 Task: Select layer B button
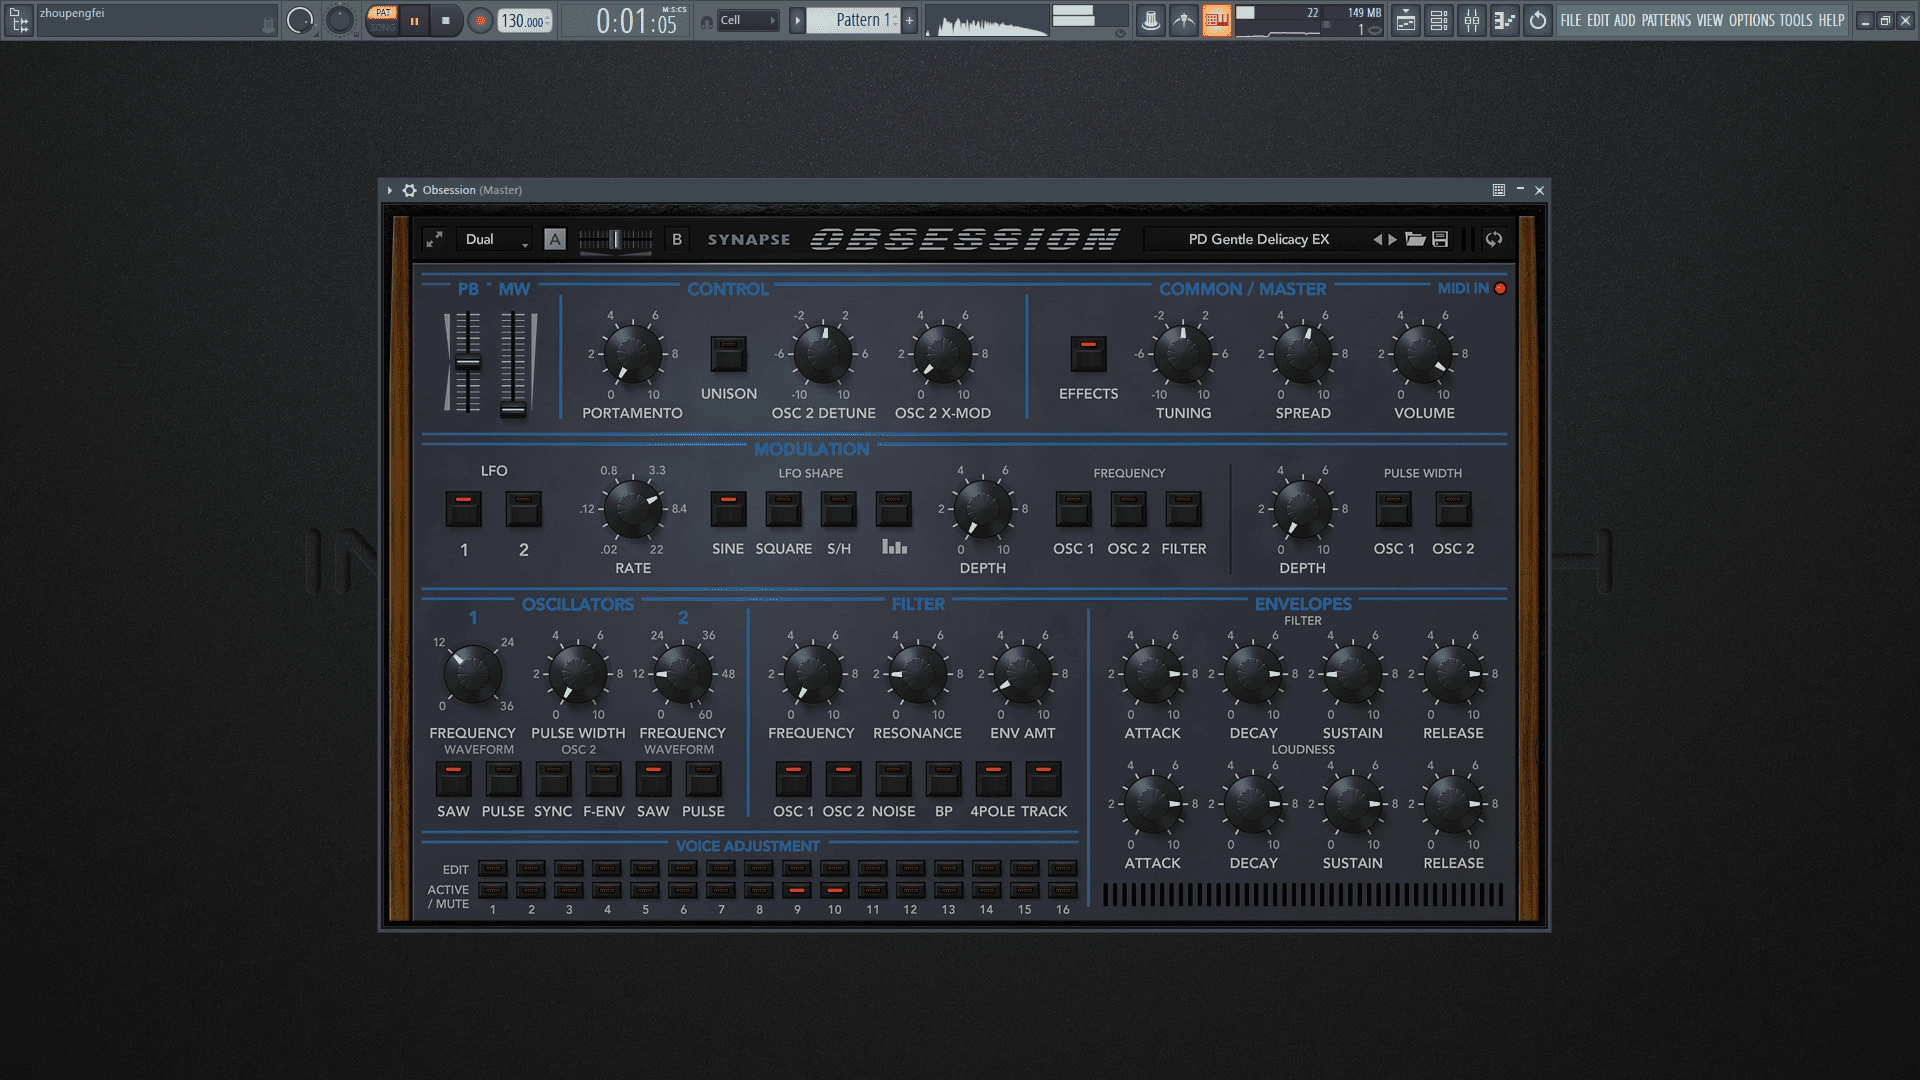(677, 239)
